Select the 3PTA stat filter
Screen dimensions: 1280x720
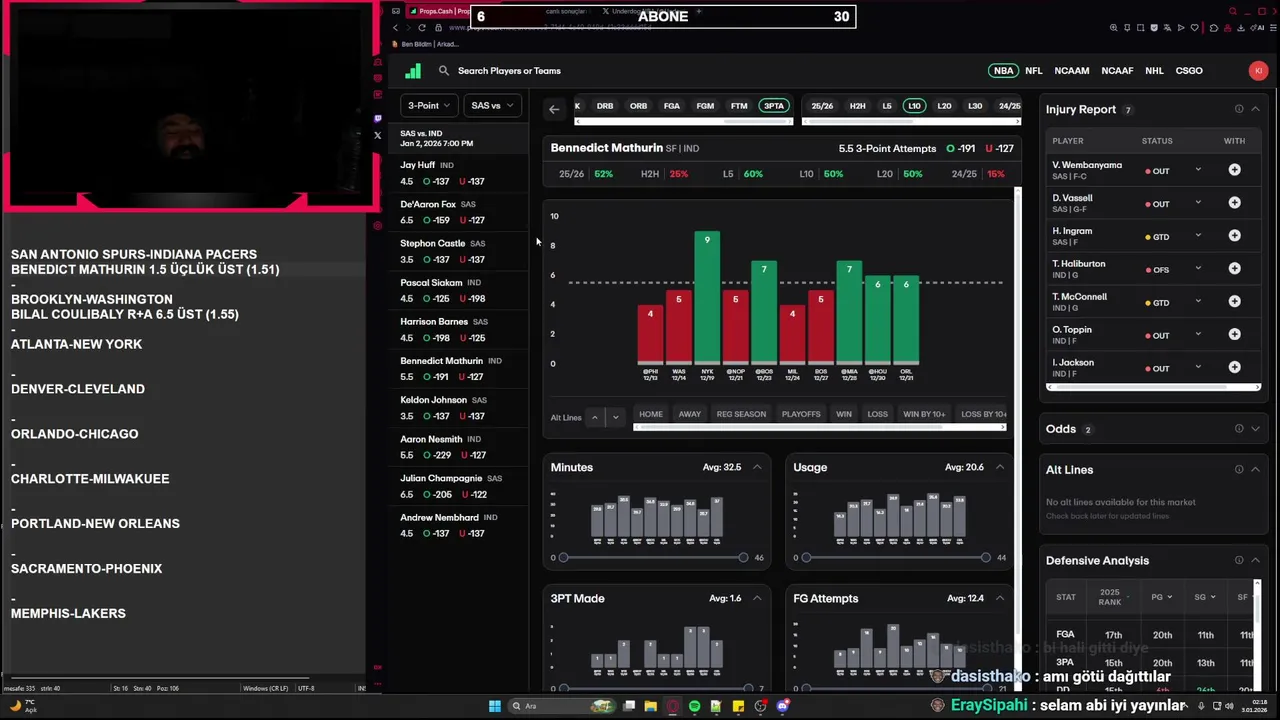pos(773,106)
